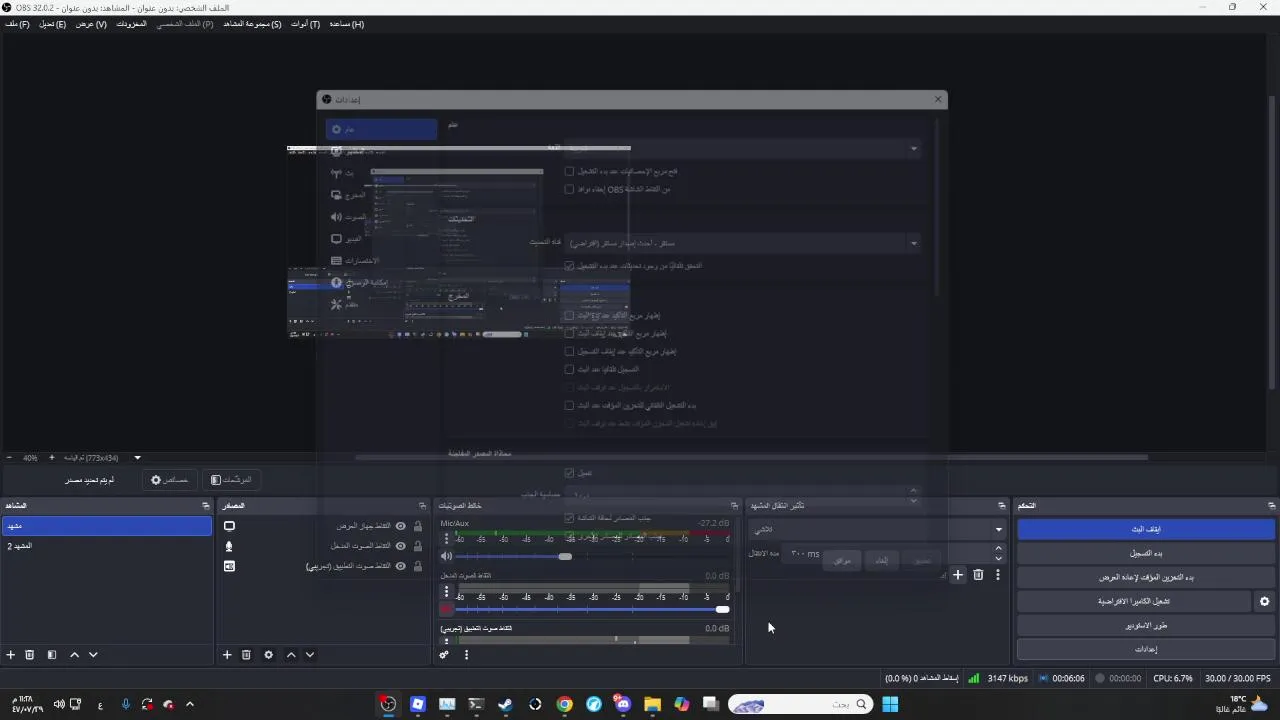Viewport: 1280px width, 720px height.
Task: Move the selected source up
Action: 291,655
